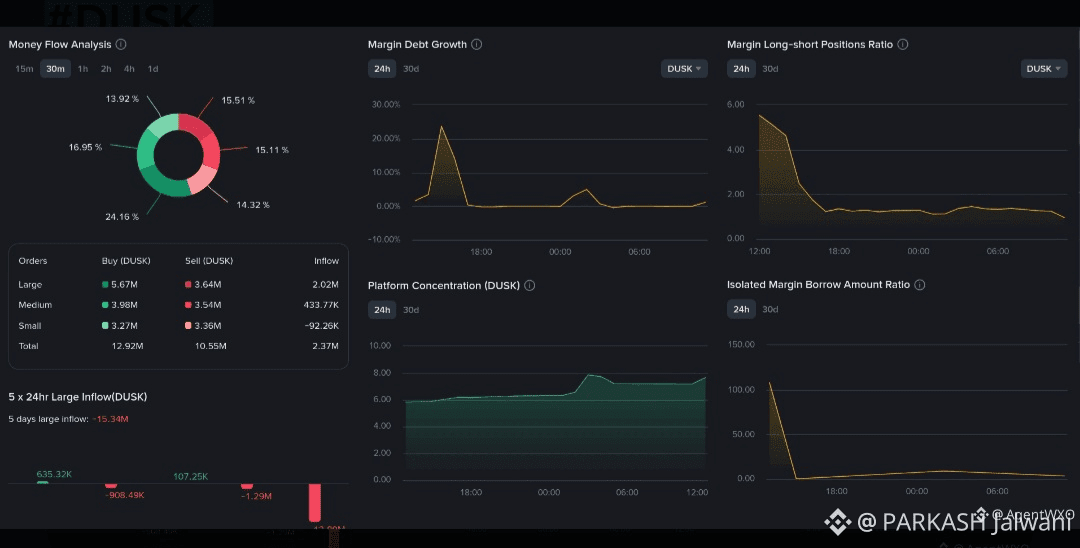Expand DUSK selector for Long-short Positions Ratio

tap(1043, 69)
